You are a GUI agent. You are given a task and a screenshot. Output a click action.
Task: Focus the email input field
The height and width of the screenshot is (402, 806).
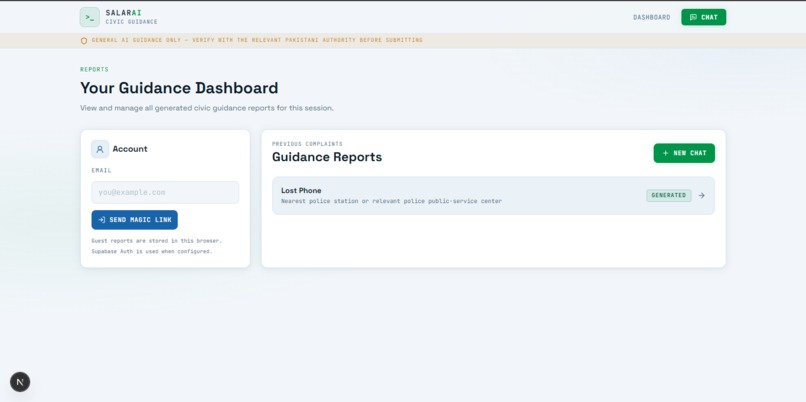point(165,192)
